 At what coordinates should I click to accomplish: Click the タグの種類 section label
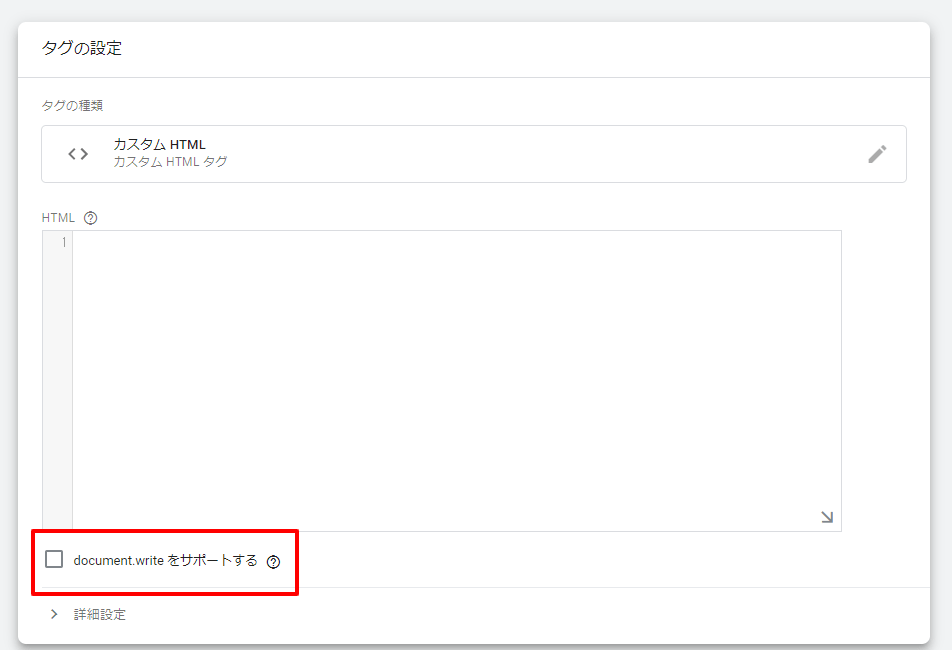pyautogui.click(x=71, y=105)
